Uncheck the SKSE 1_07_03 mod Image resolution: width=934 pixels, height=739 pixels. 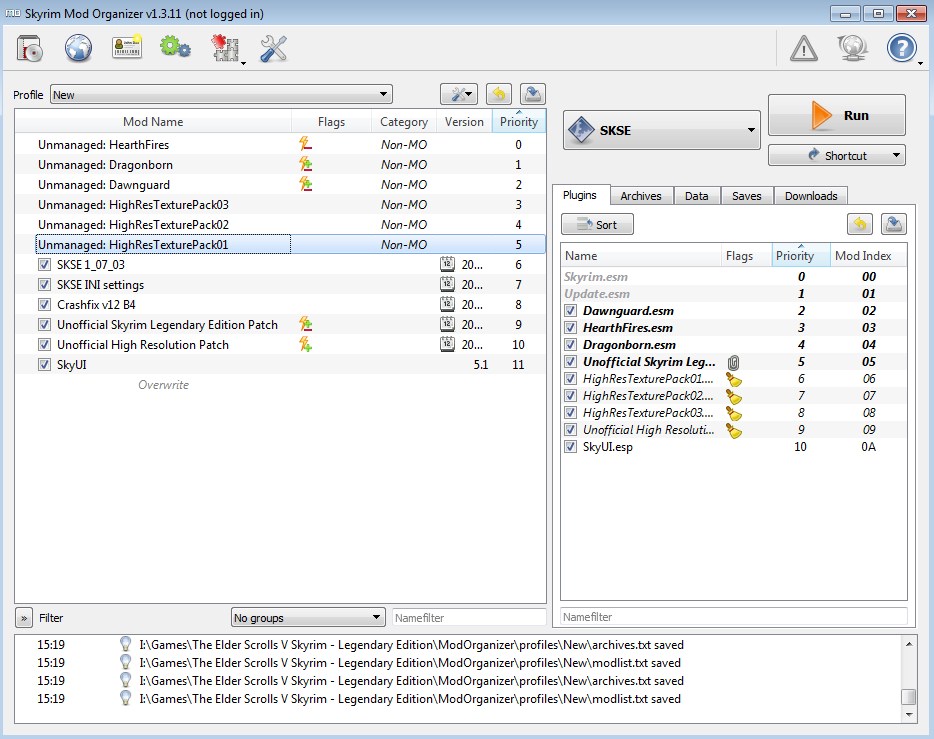pyautogui.click(x=44, y=264)
